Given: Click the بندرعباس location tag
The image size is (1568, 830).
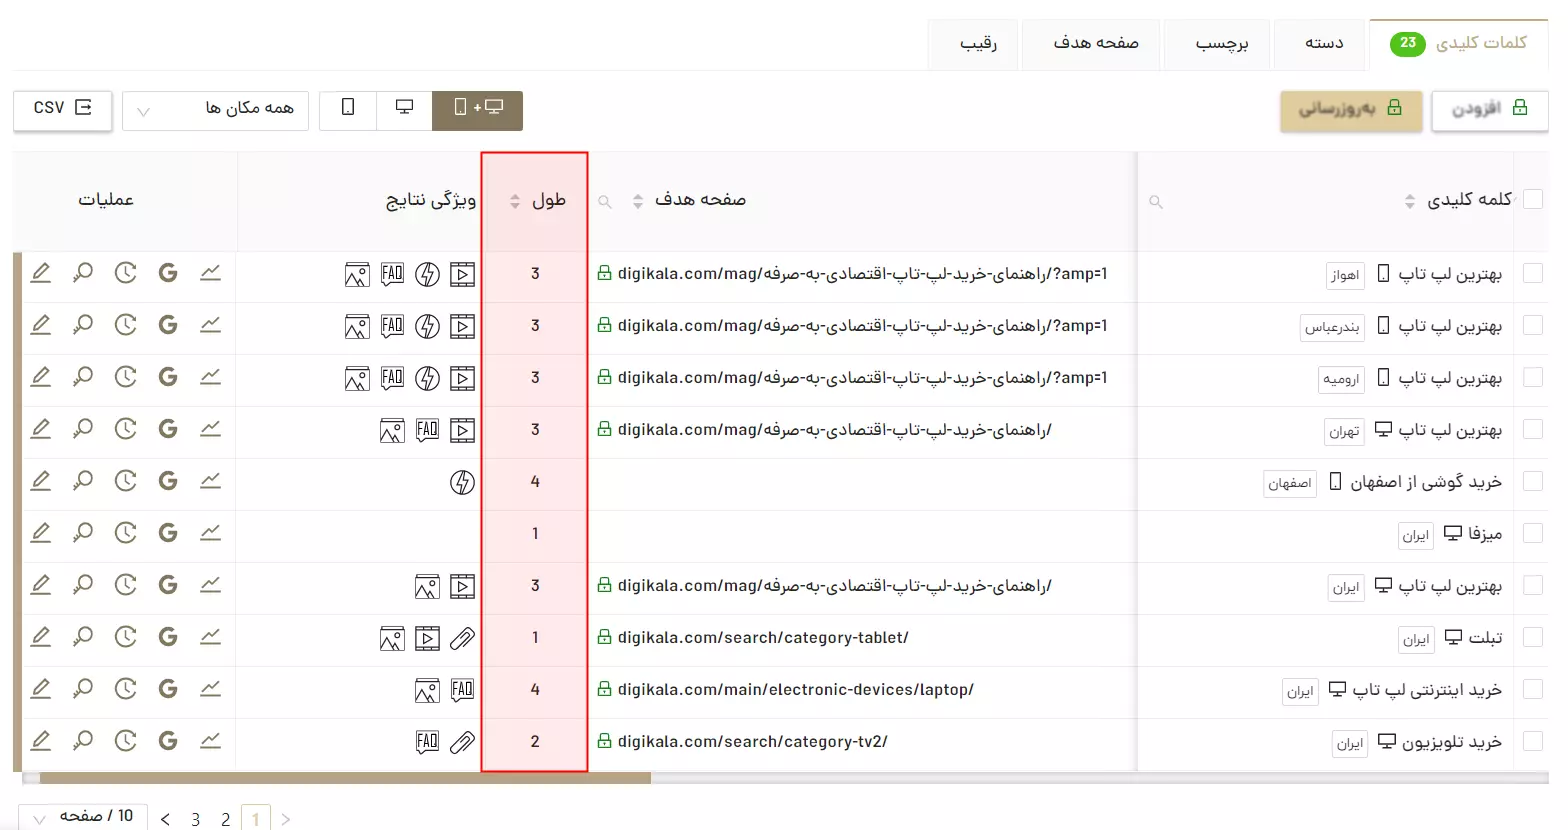Looking at the screenshot, I should [1333, 327].
